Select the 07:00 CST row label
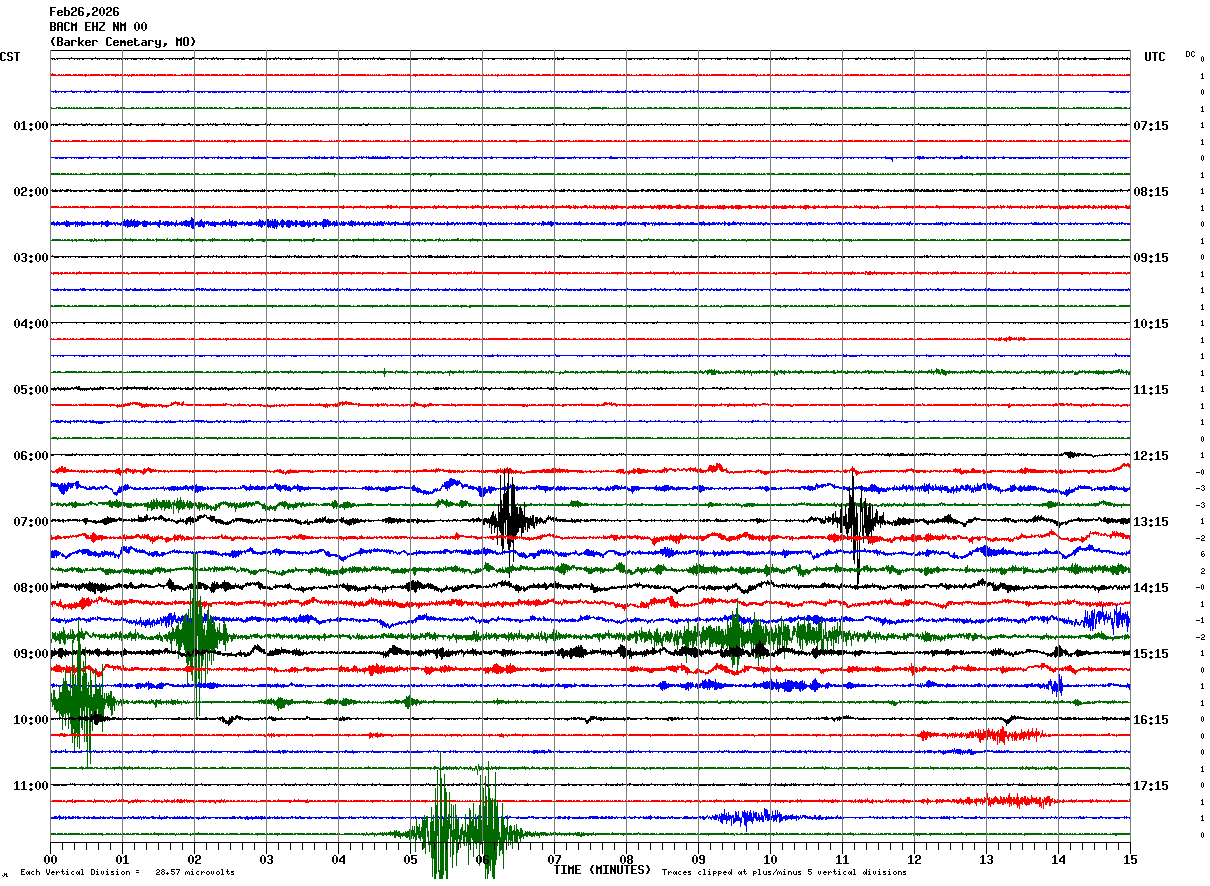 pyautogui.click(x=31, y=522)
